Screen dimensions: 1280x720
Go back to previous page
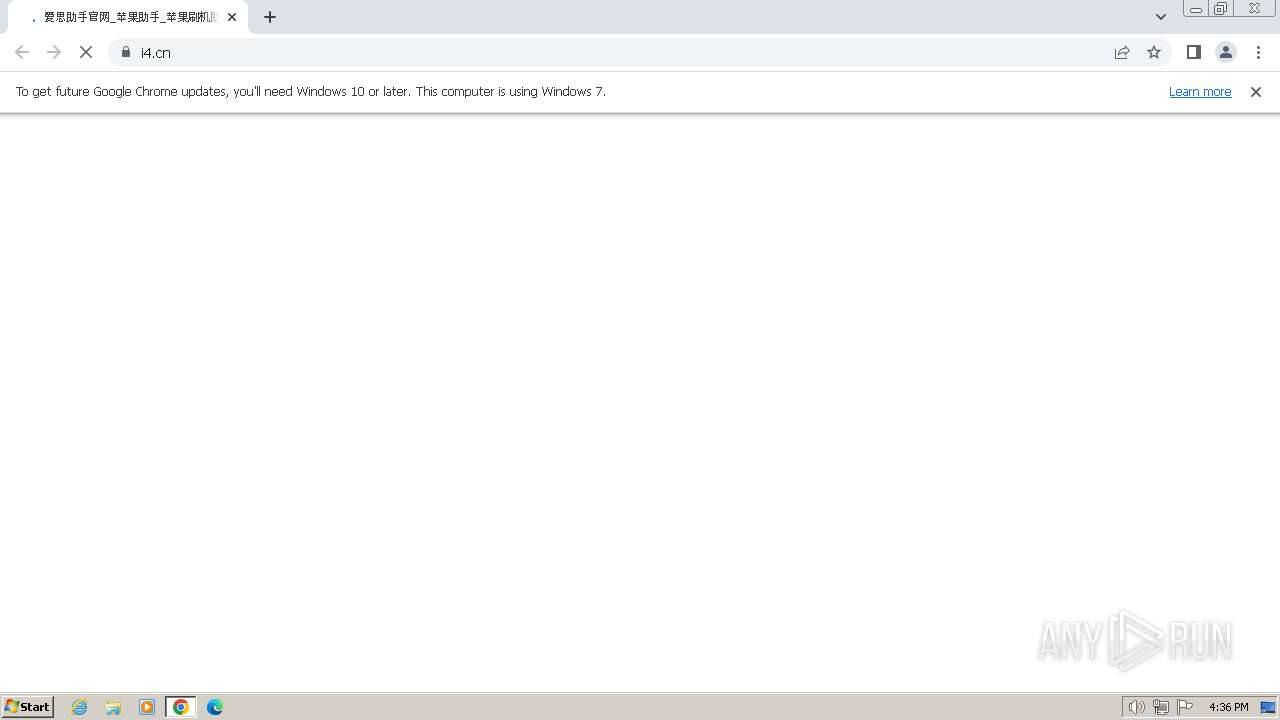tap(22, 52)
